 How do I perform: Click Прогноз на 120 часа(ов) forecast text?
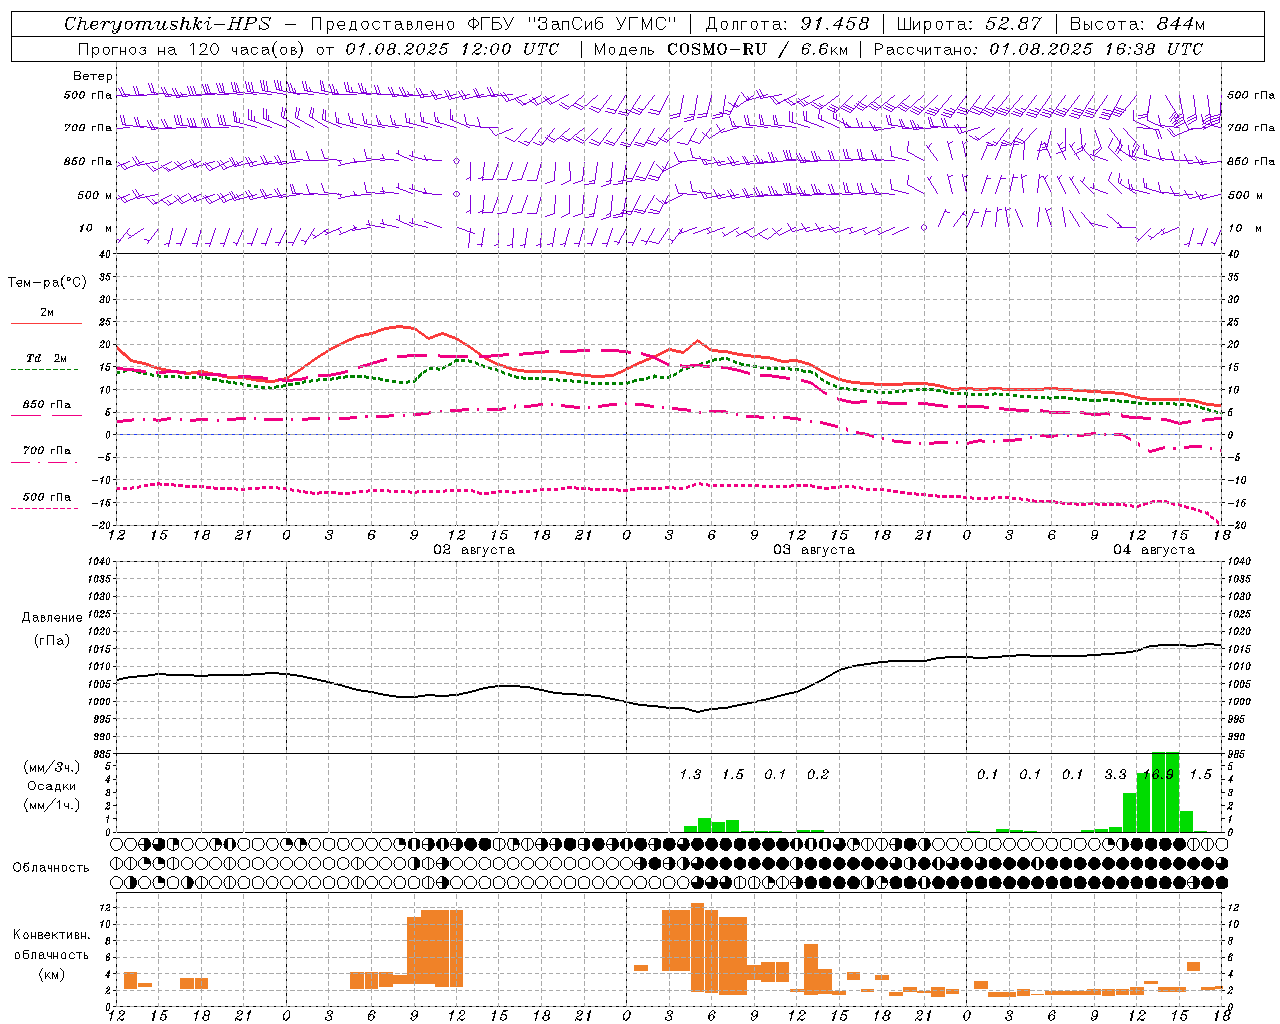pos(192,49)
